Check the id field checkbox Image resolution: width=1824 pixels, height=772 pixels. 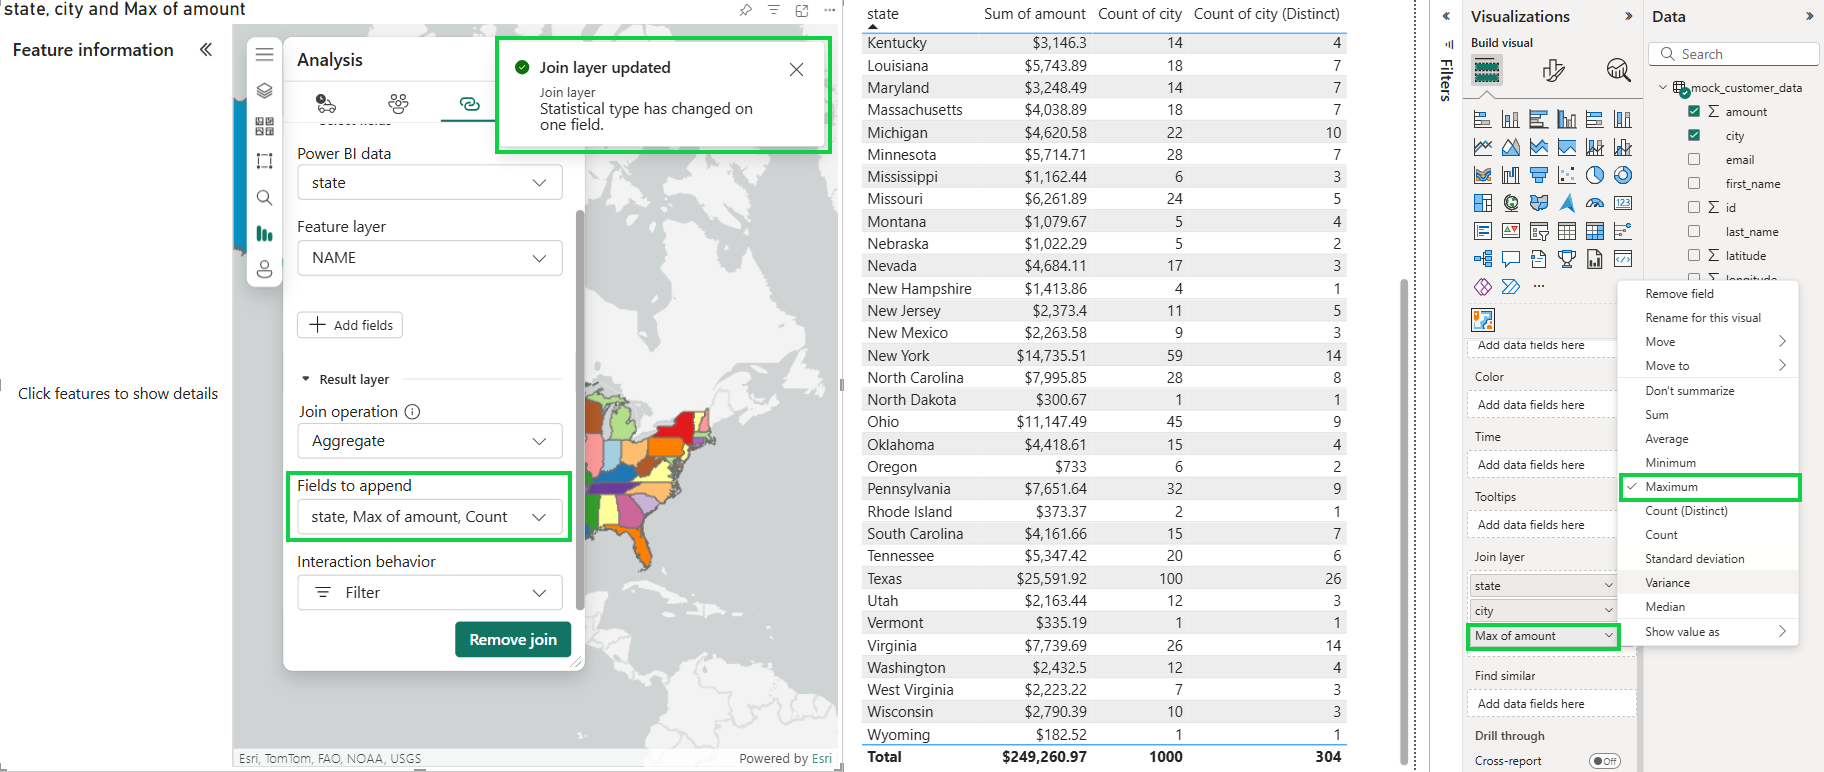click(1694, 207)
